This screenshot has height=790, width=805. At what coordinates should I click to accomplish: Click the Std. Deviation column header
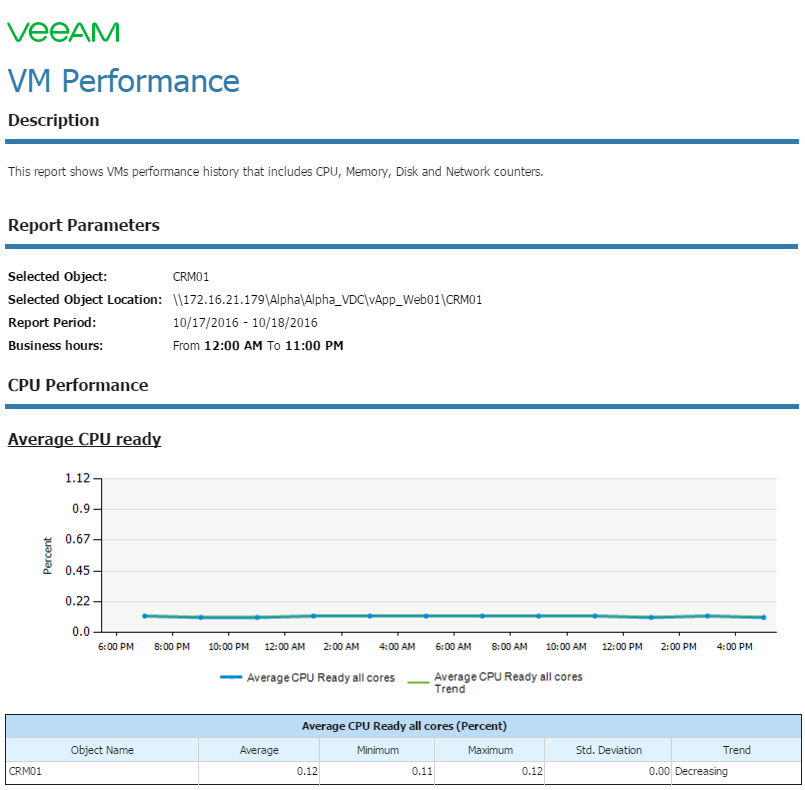click(609, 750)
